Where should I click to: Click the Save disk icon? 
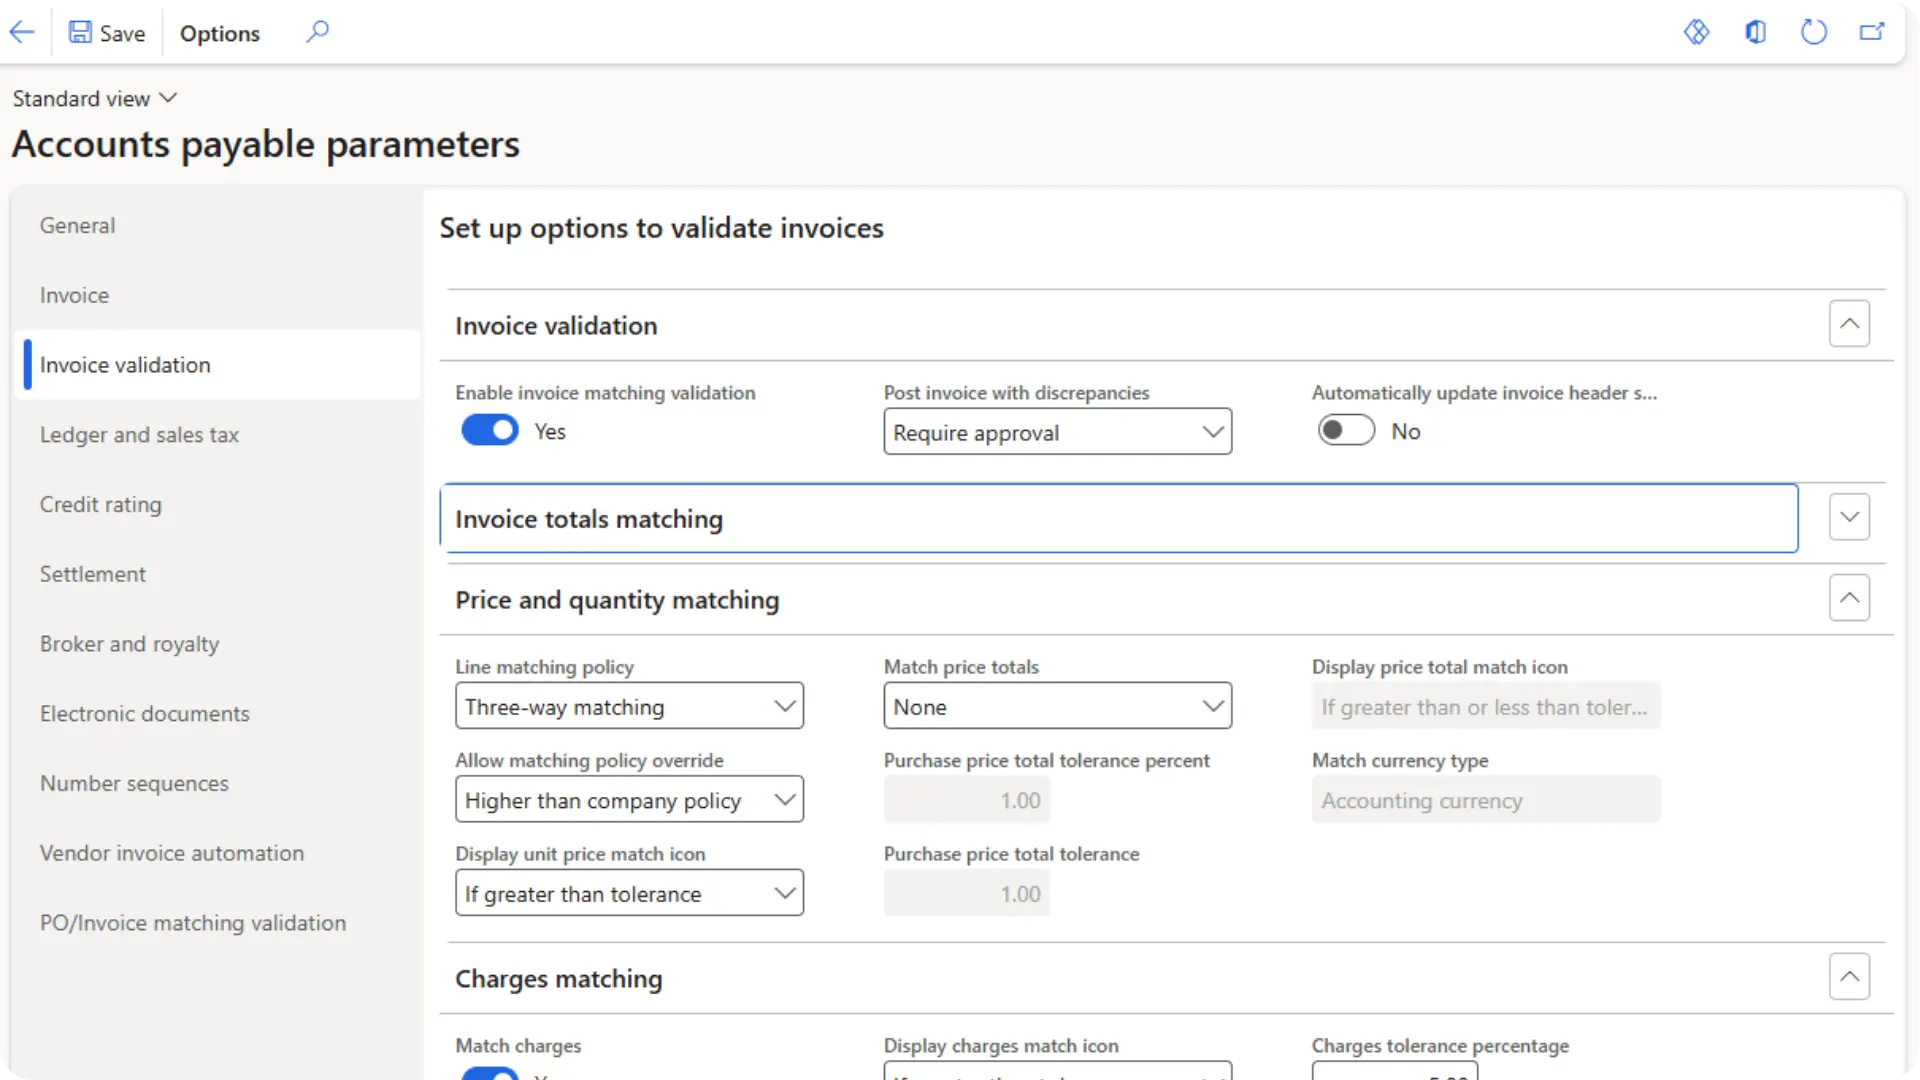[x=80, y=32]
